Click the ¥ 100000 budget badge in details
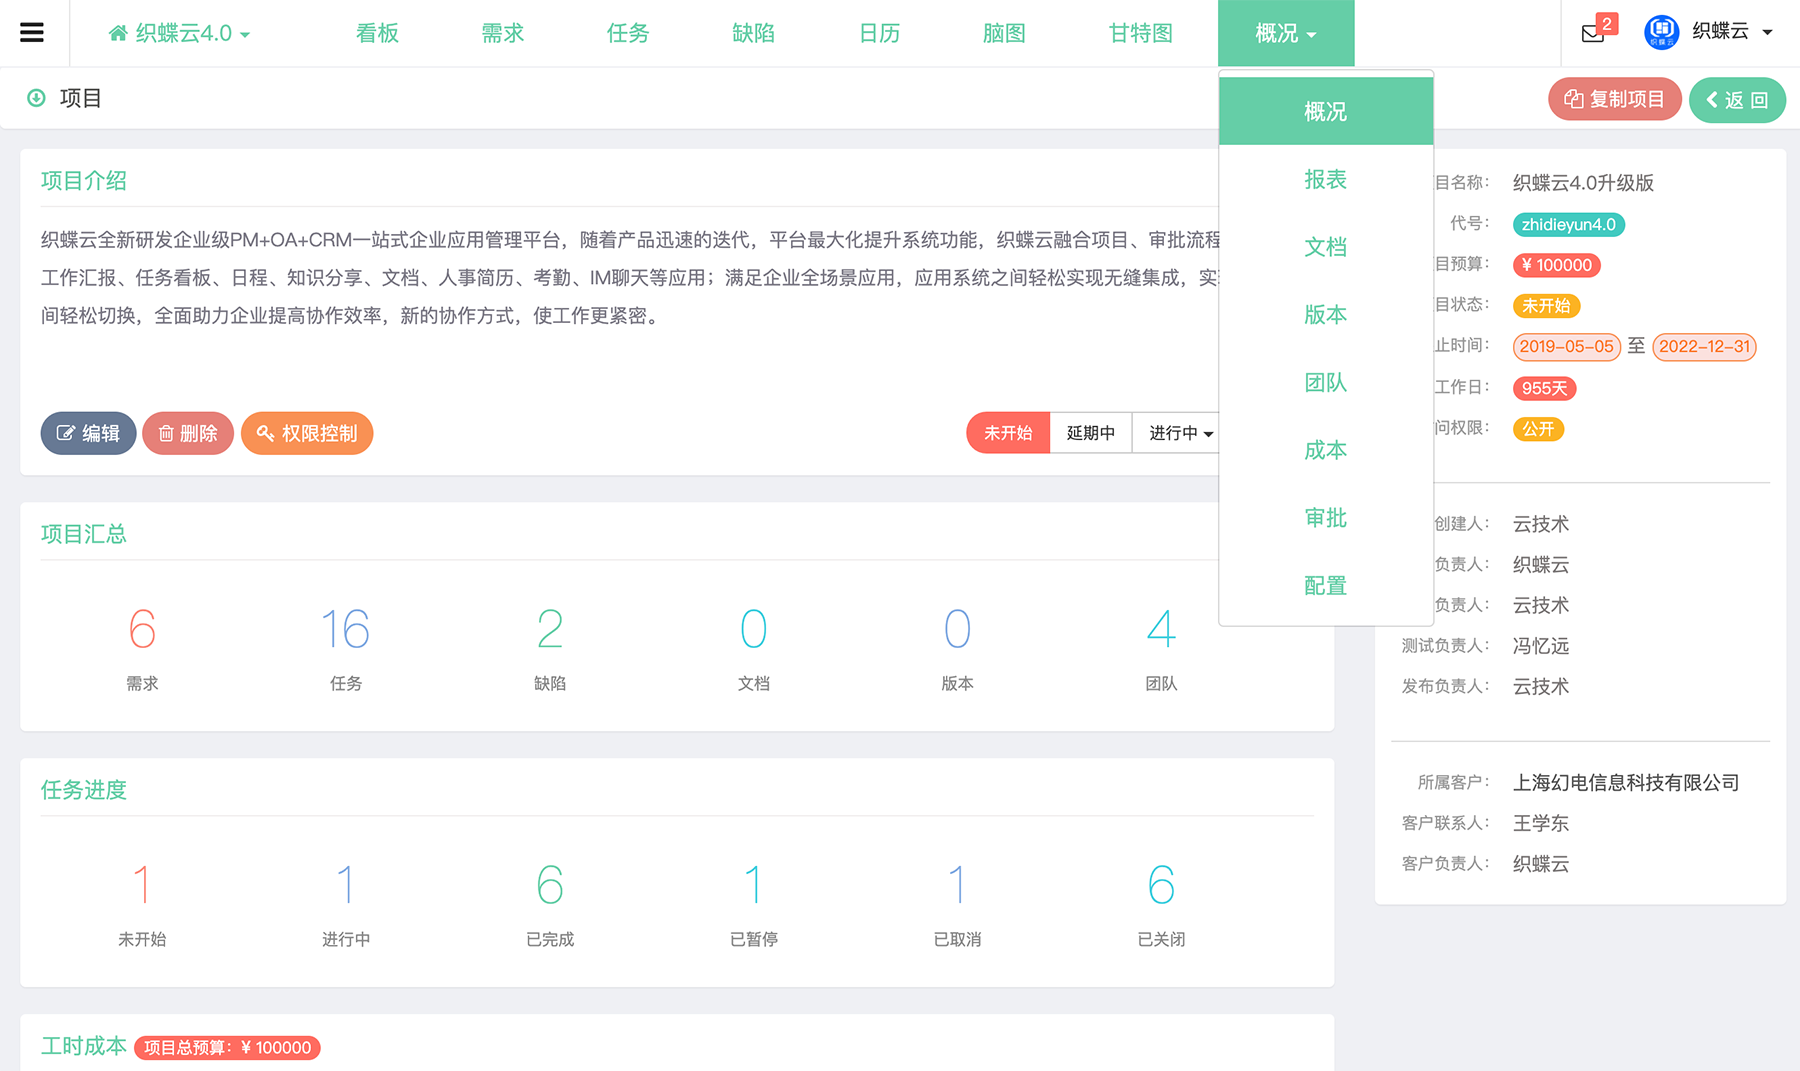 pyautogui.click(x=1557, y=265)
